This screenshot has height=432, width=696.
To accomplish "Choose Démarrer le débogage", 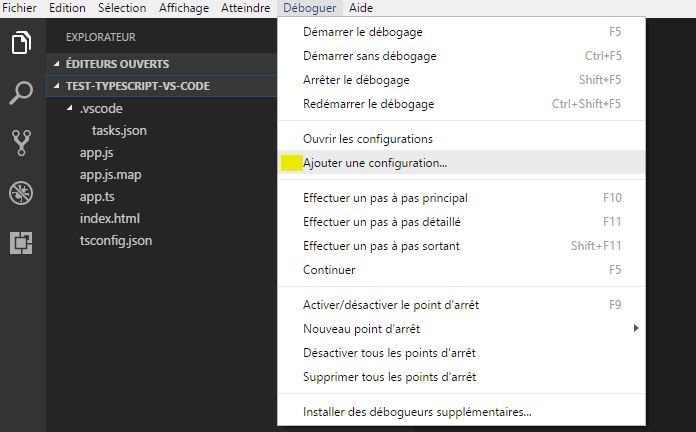I will 461,32.
